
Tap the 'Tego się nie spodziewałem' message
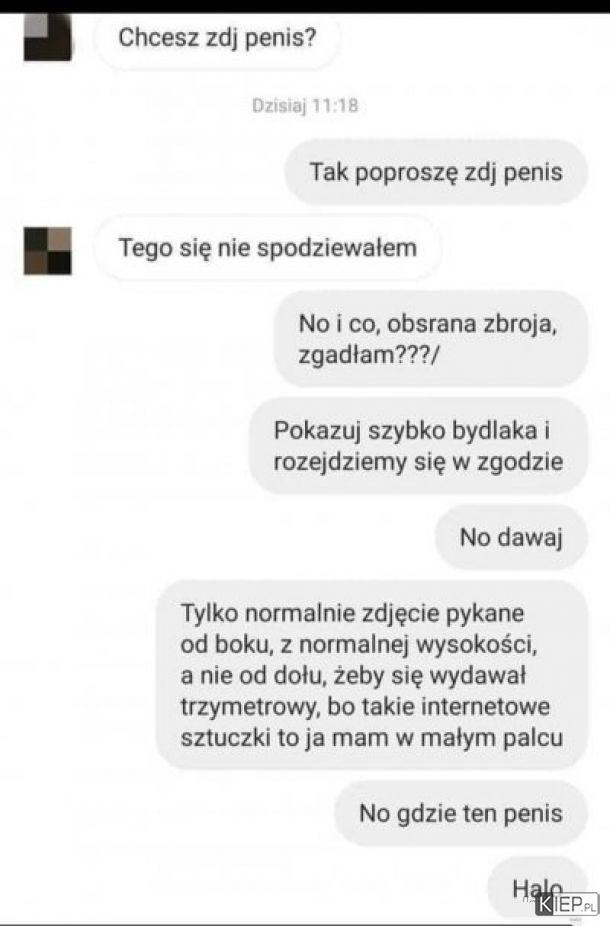pos(268,247)
